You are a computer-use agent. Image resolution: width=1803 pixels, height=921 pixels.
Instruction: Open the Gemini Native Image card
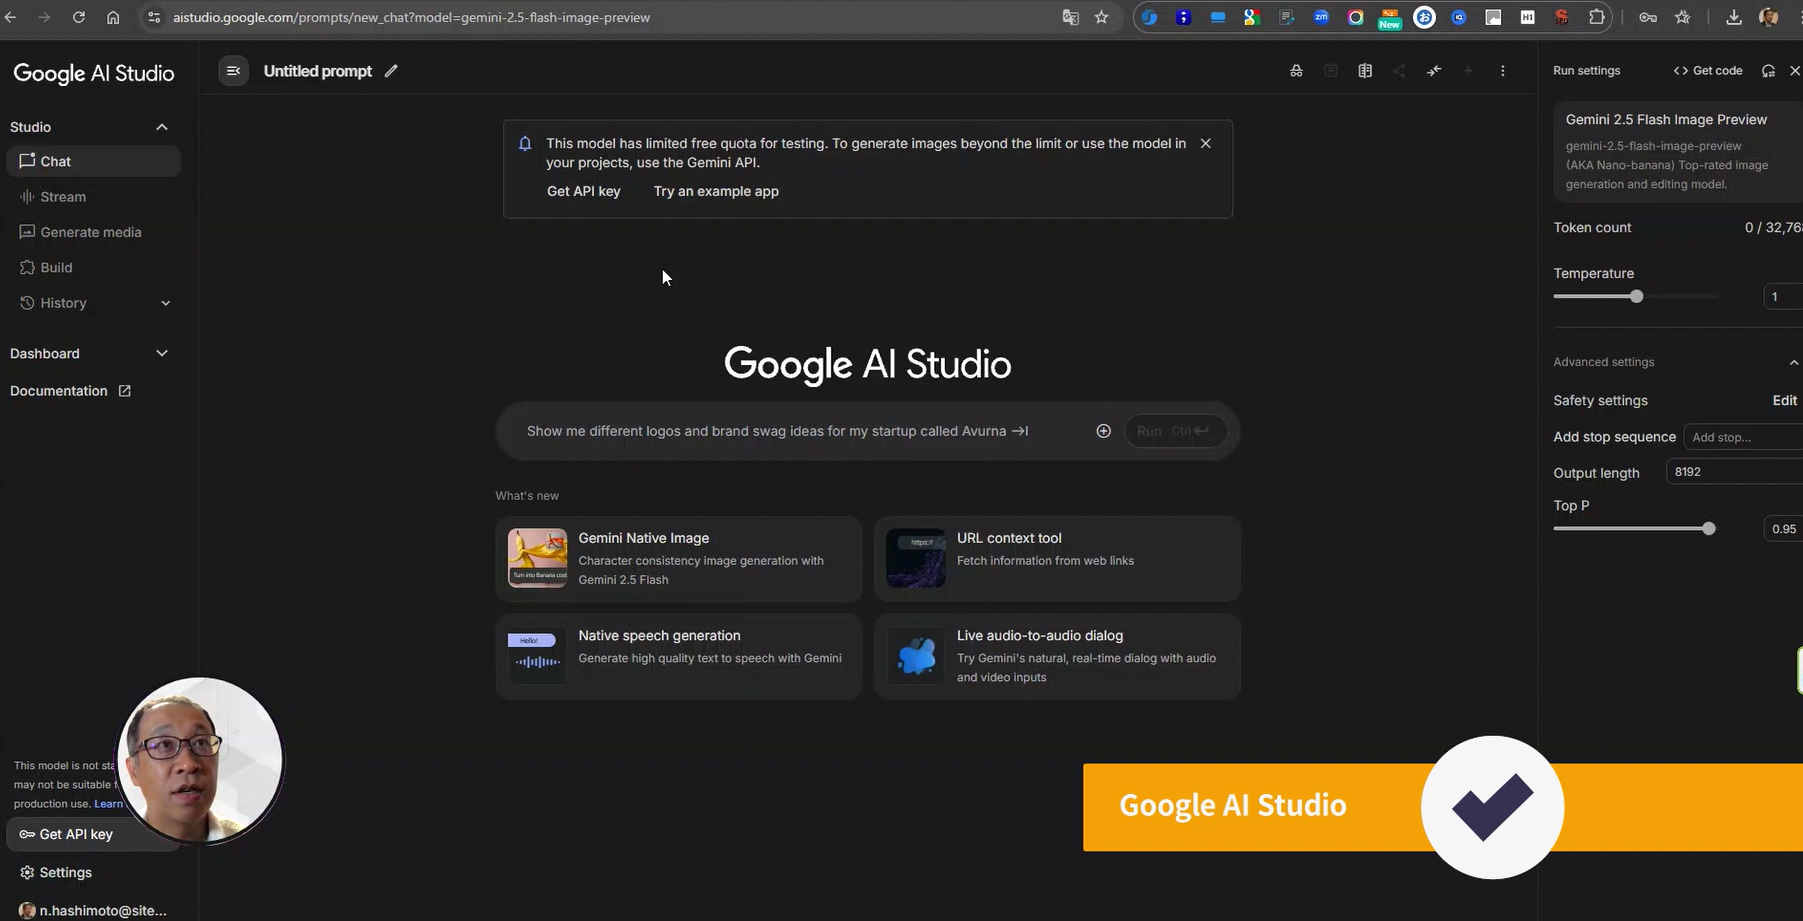tap(679, 559)
